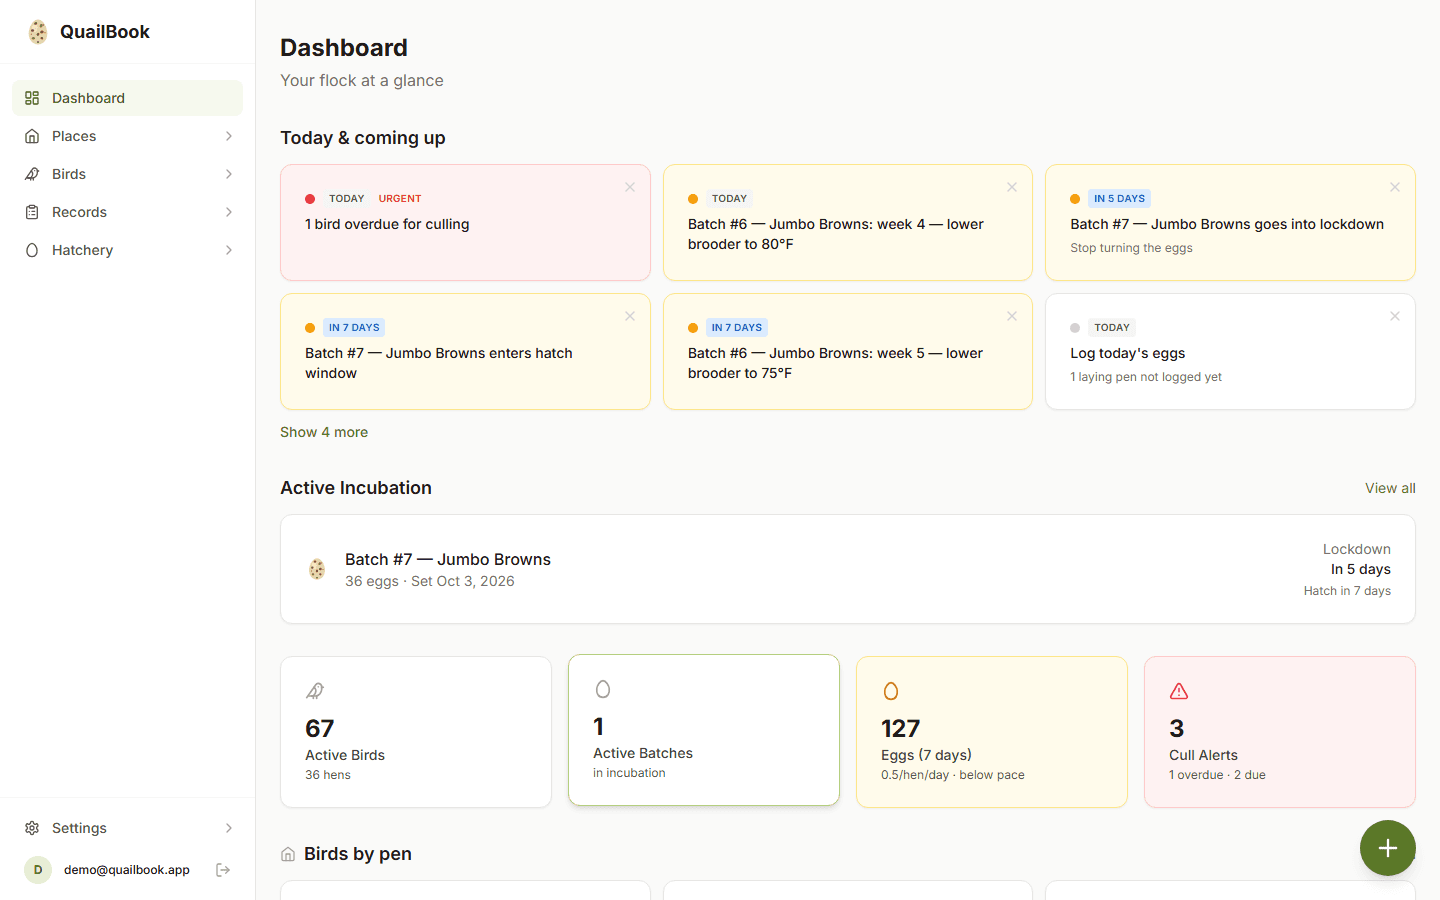Viewport: 1440px width, 900px height.
Task: Click the green plus floating action button
Action: pyautogui.click(x=1388, y=848)
